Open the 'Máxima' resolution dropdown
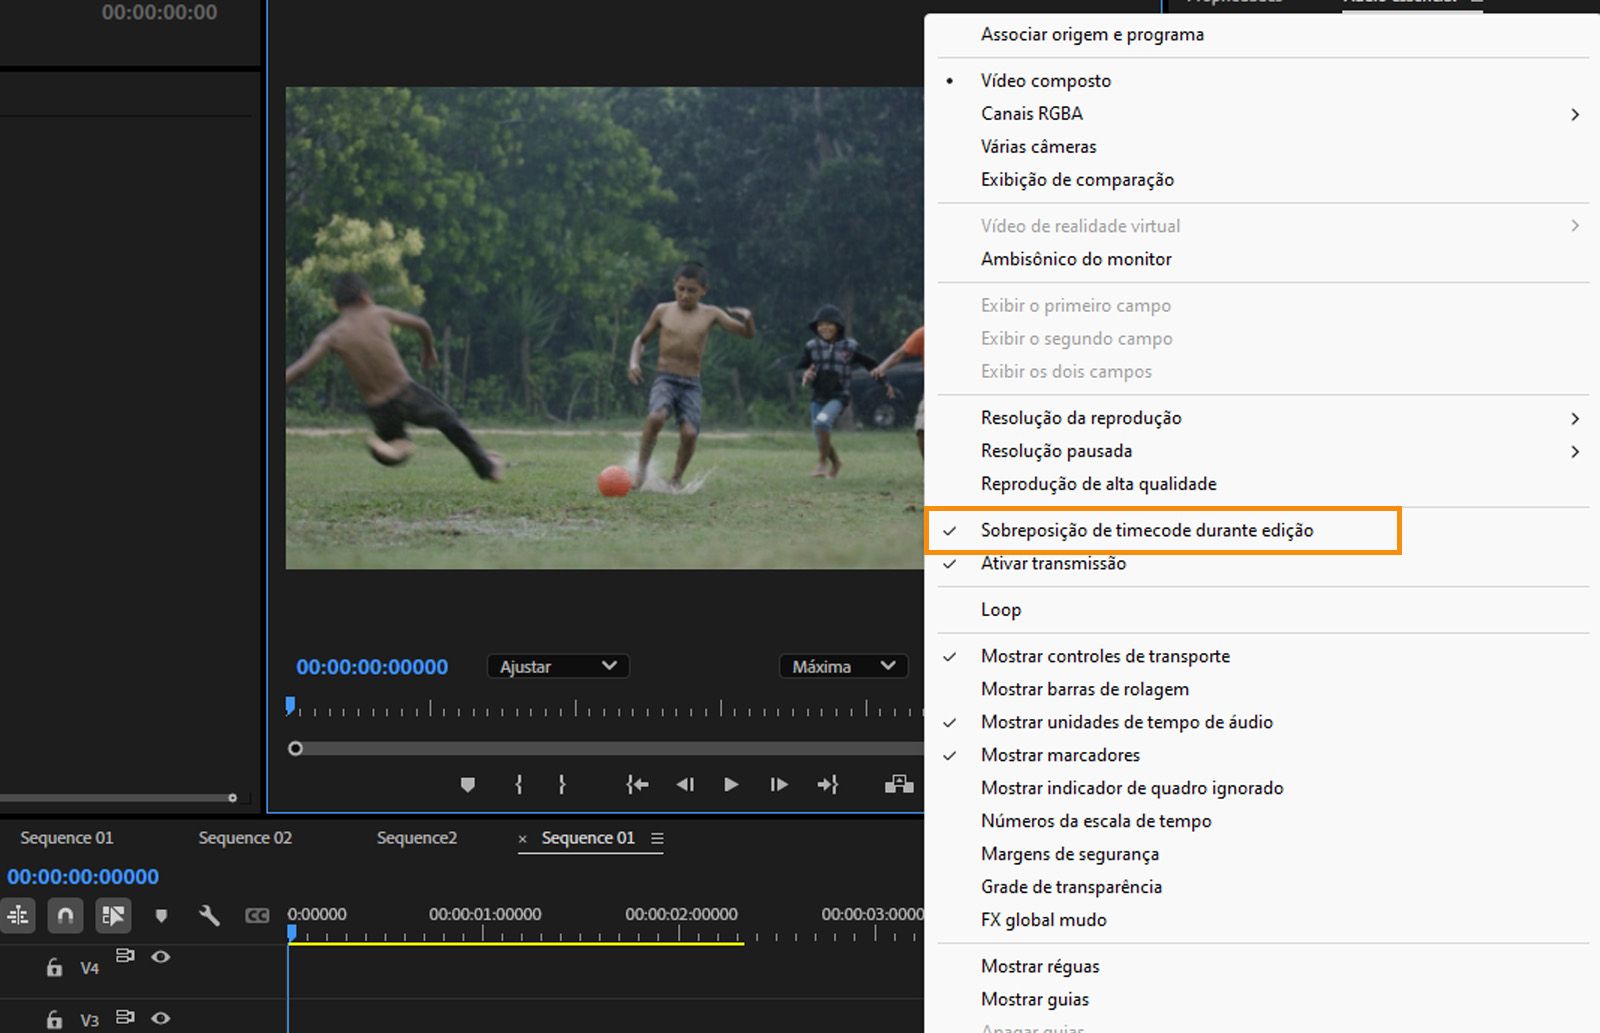 point(843,666)
